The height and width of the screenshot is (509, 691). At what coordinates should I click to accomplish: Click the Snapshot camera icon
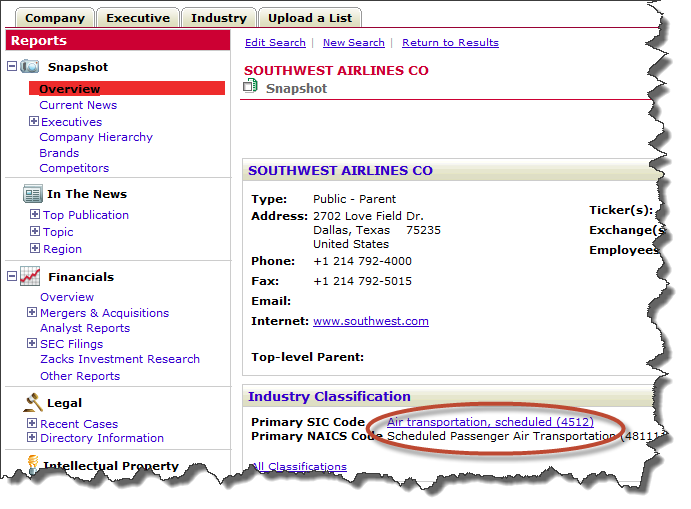pos(30,67)
